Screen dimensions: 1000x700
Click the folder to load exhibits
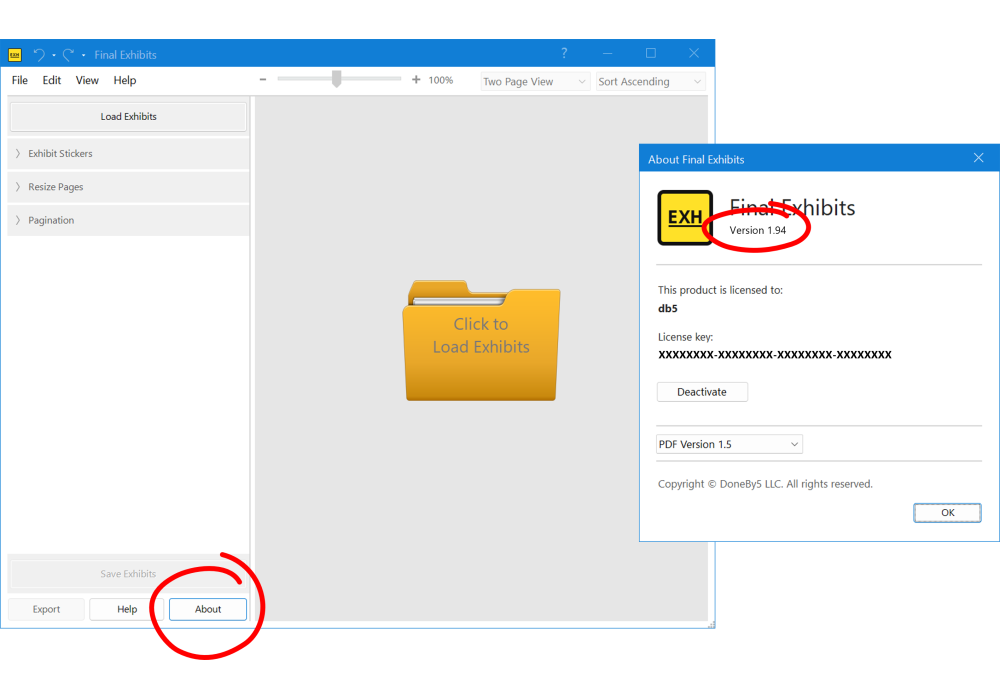tap(481, 342)
